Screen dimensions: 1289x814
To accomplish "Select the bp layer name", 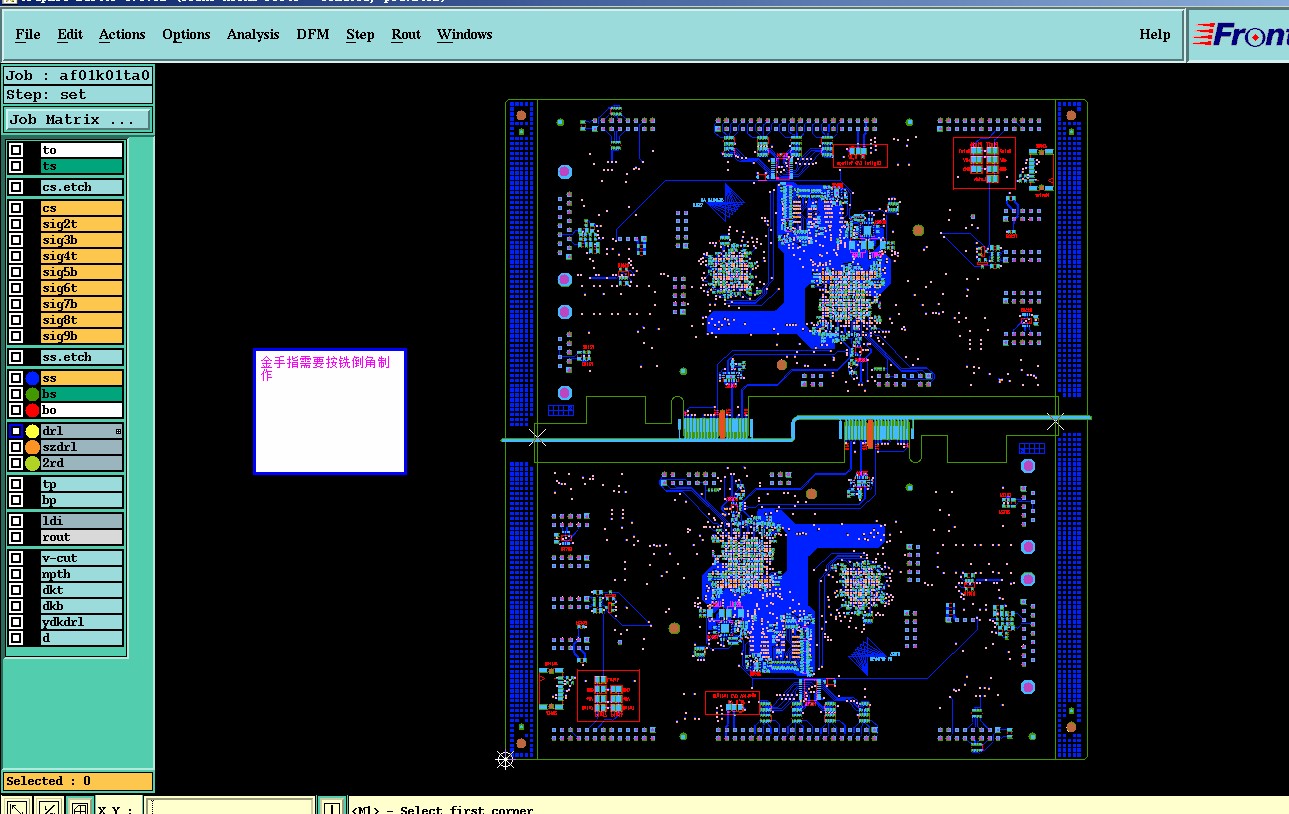I will [81, 500].
